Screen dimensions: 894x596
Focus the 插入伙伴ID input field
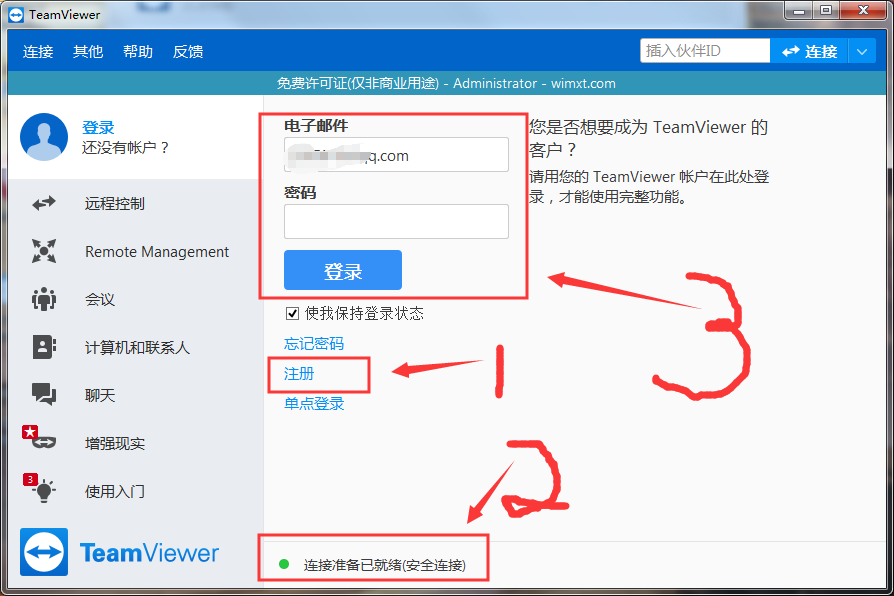[x=705, y=51]
